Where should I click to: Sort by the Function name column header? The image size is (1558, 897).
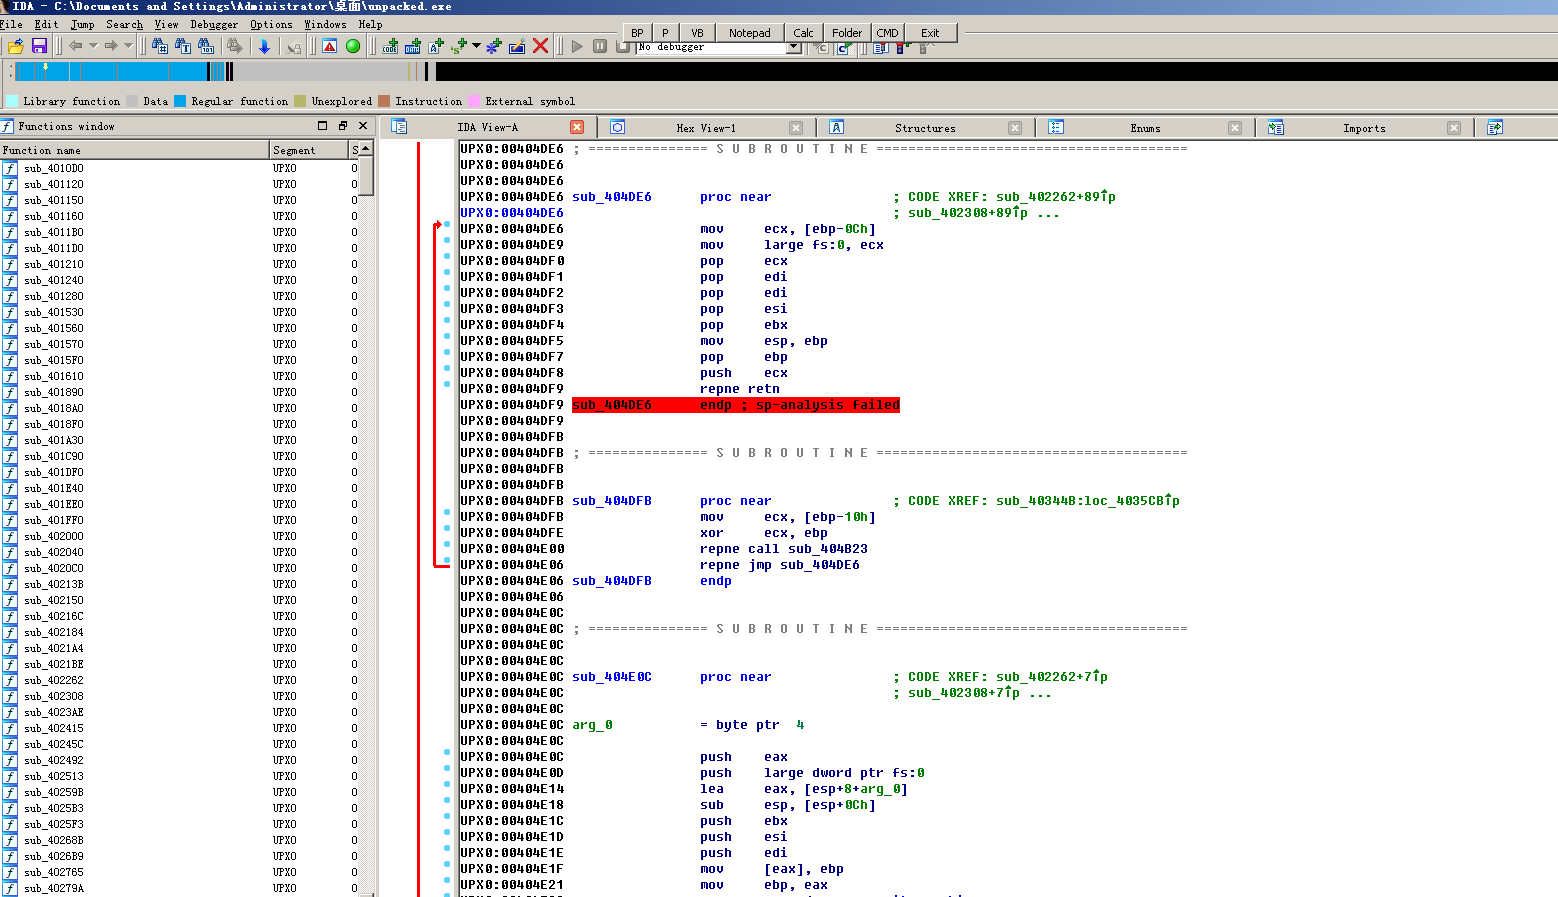click(135, 150)
